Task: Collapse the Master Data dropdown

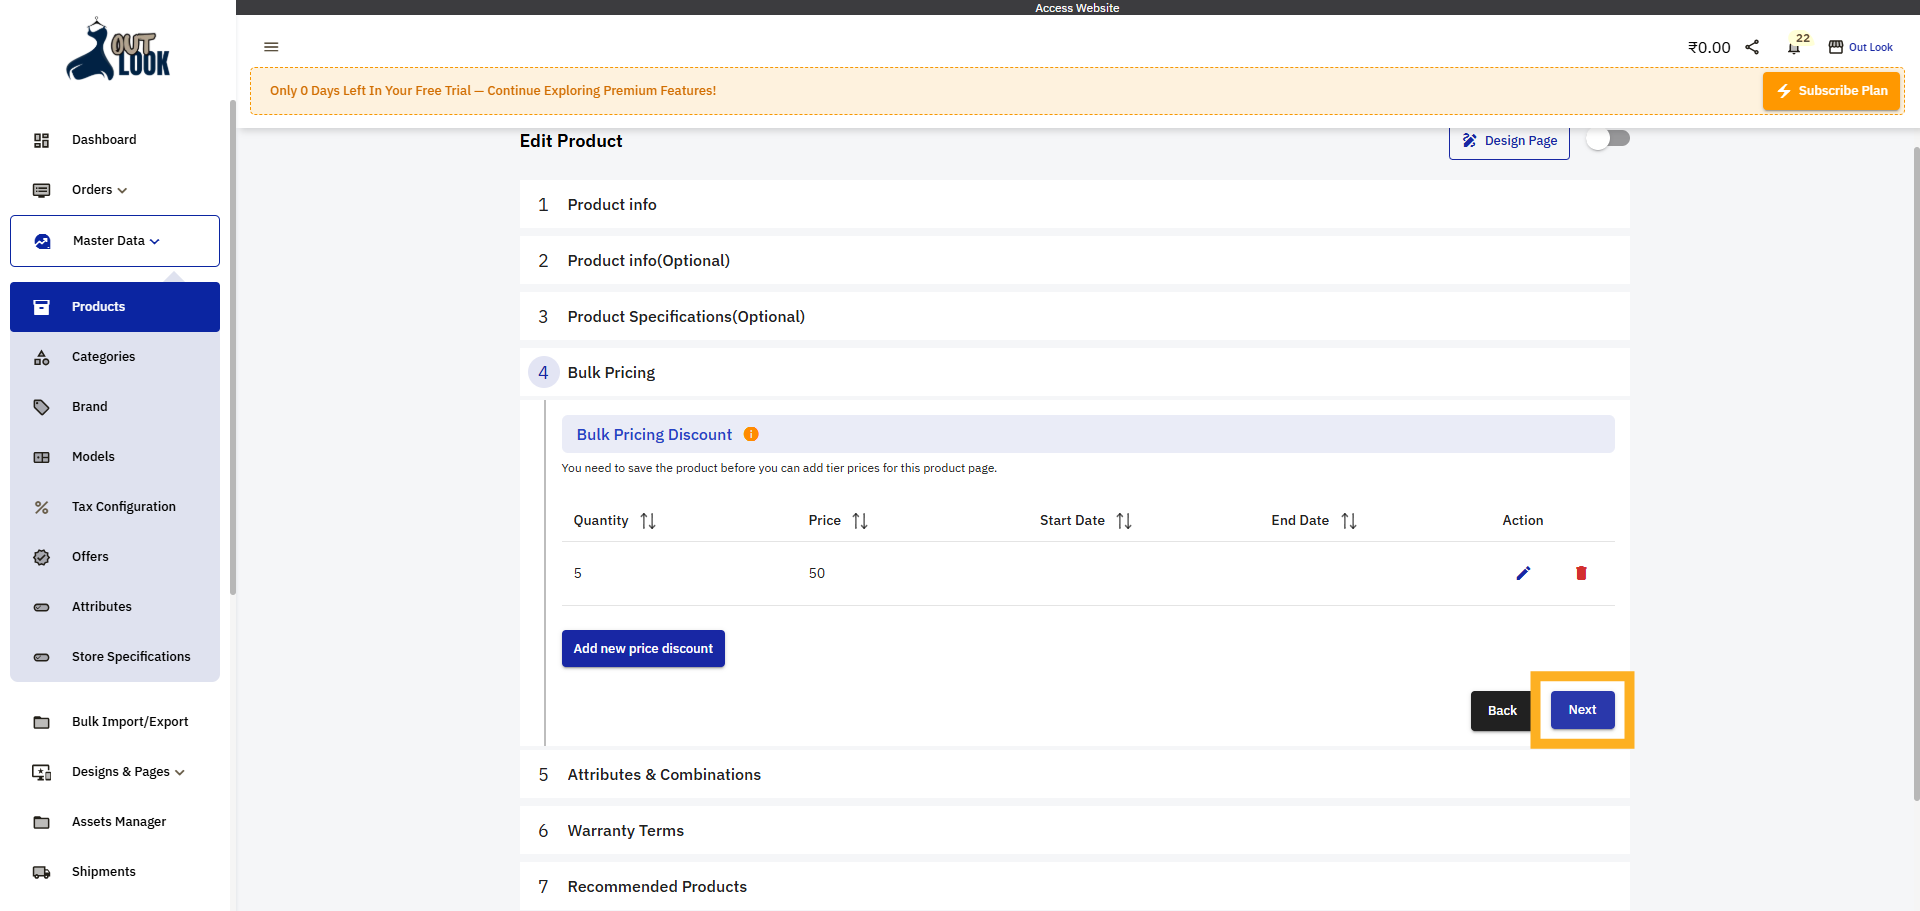Action: [115, 241]
